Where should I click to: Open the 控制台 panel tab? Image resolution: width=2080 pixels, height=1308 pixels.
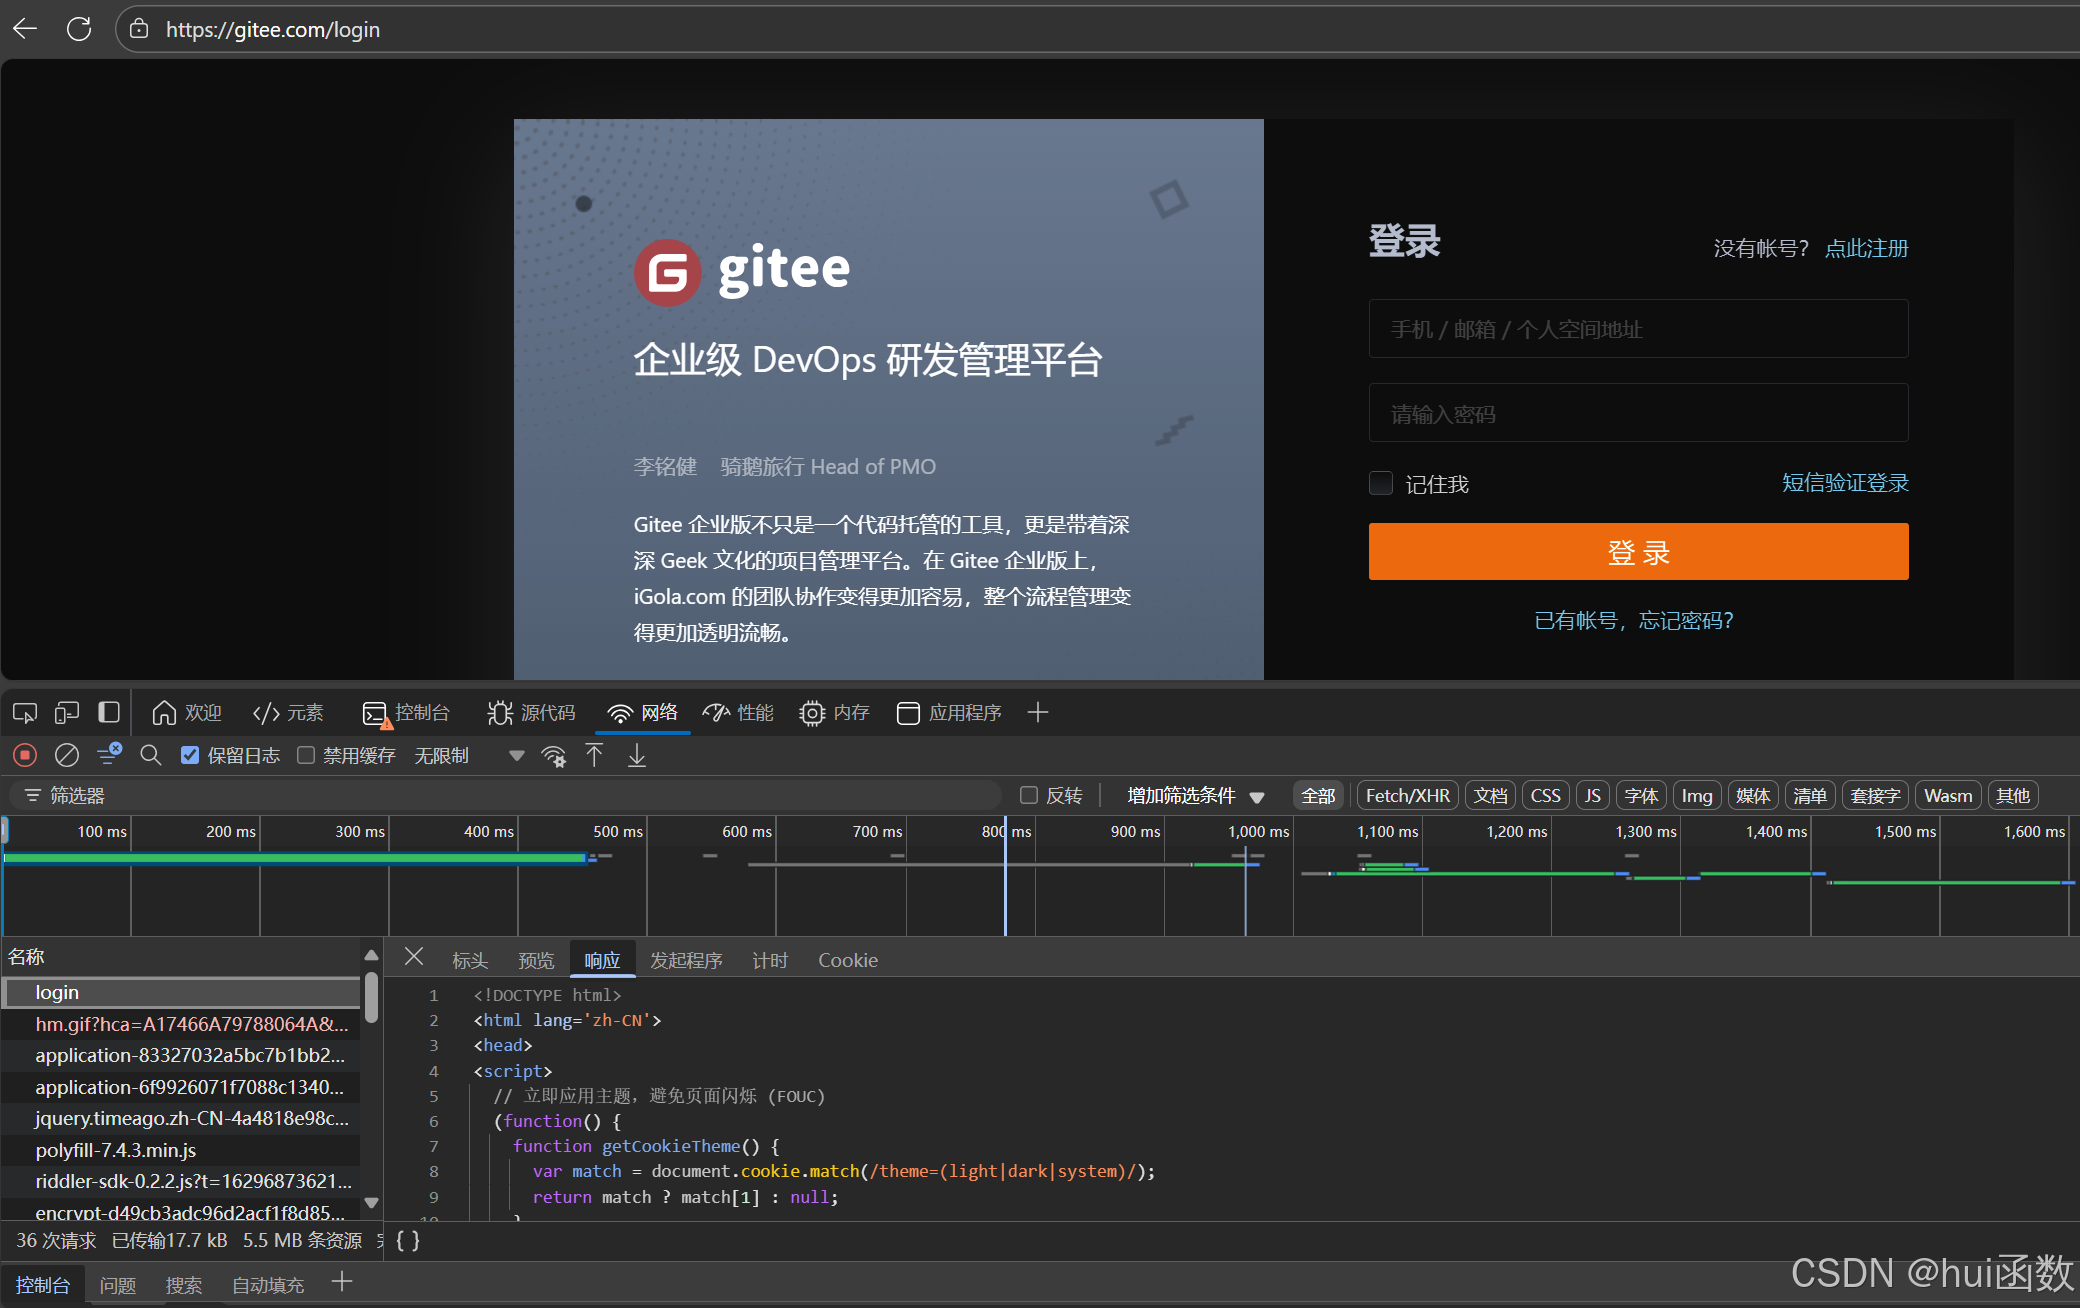coord(406,712)
